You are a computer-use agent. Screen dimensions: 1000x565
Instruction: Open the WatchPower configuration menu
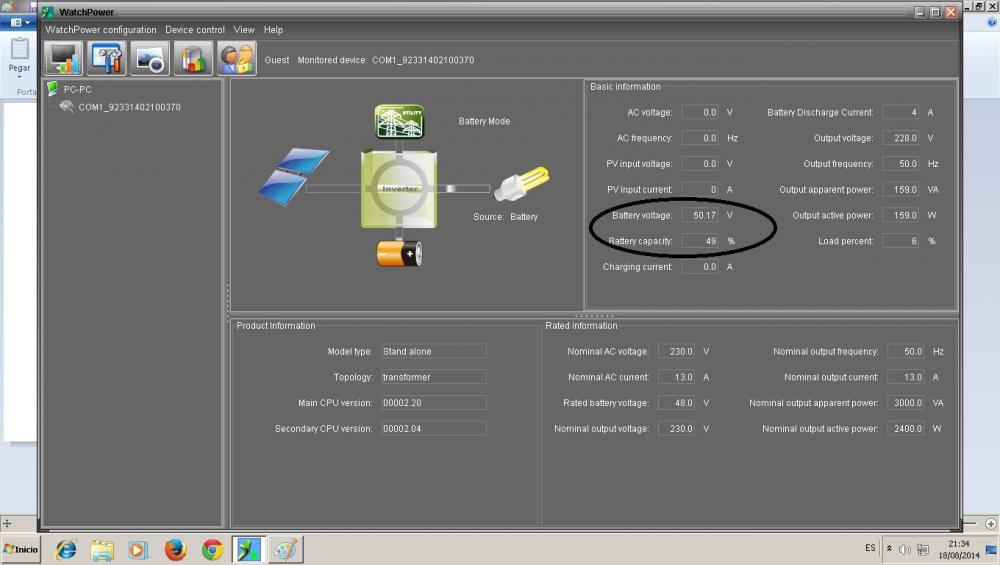(x=101, y=30)
